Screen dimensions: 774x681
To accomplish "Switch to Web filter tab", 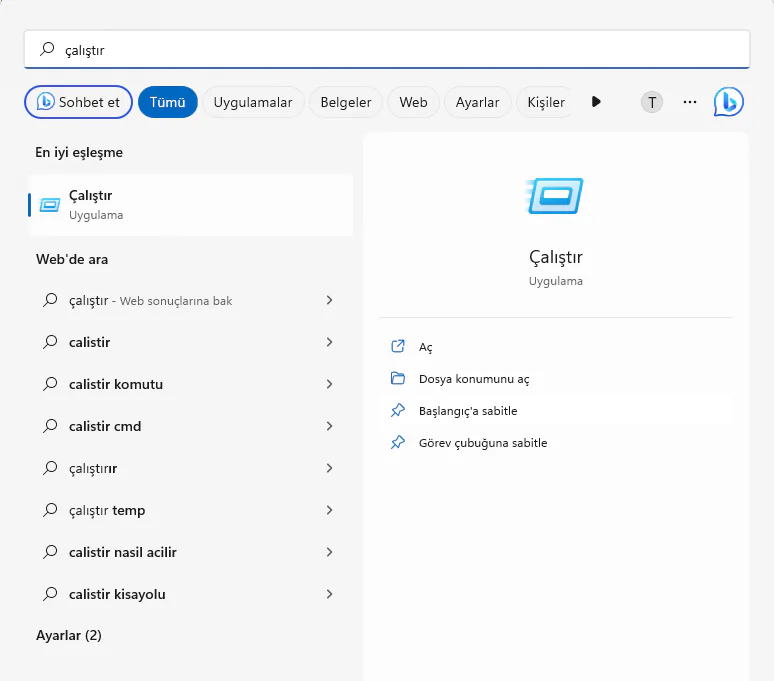I will (x=413, y=102).
